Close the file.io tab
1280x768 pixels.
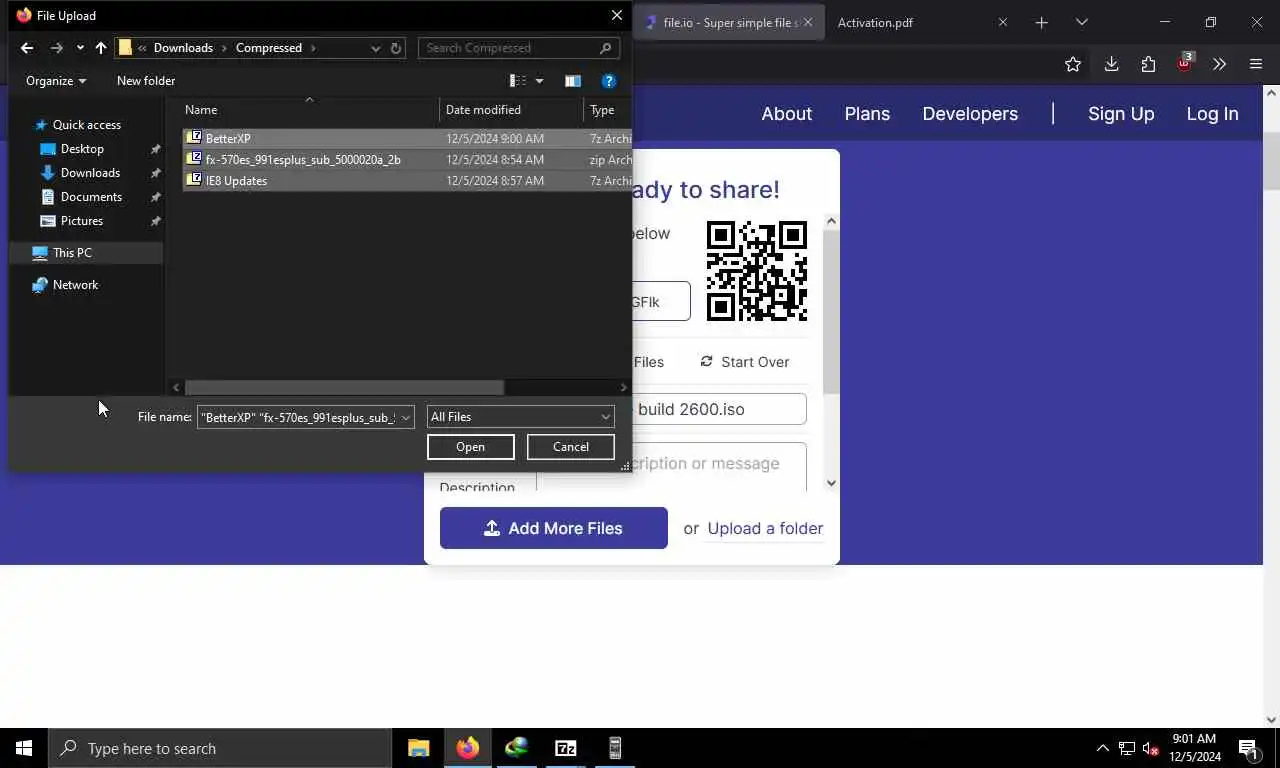[808, 22]
